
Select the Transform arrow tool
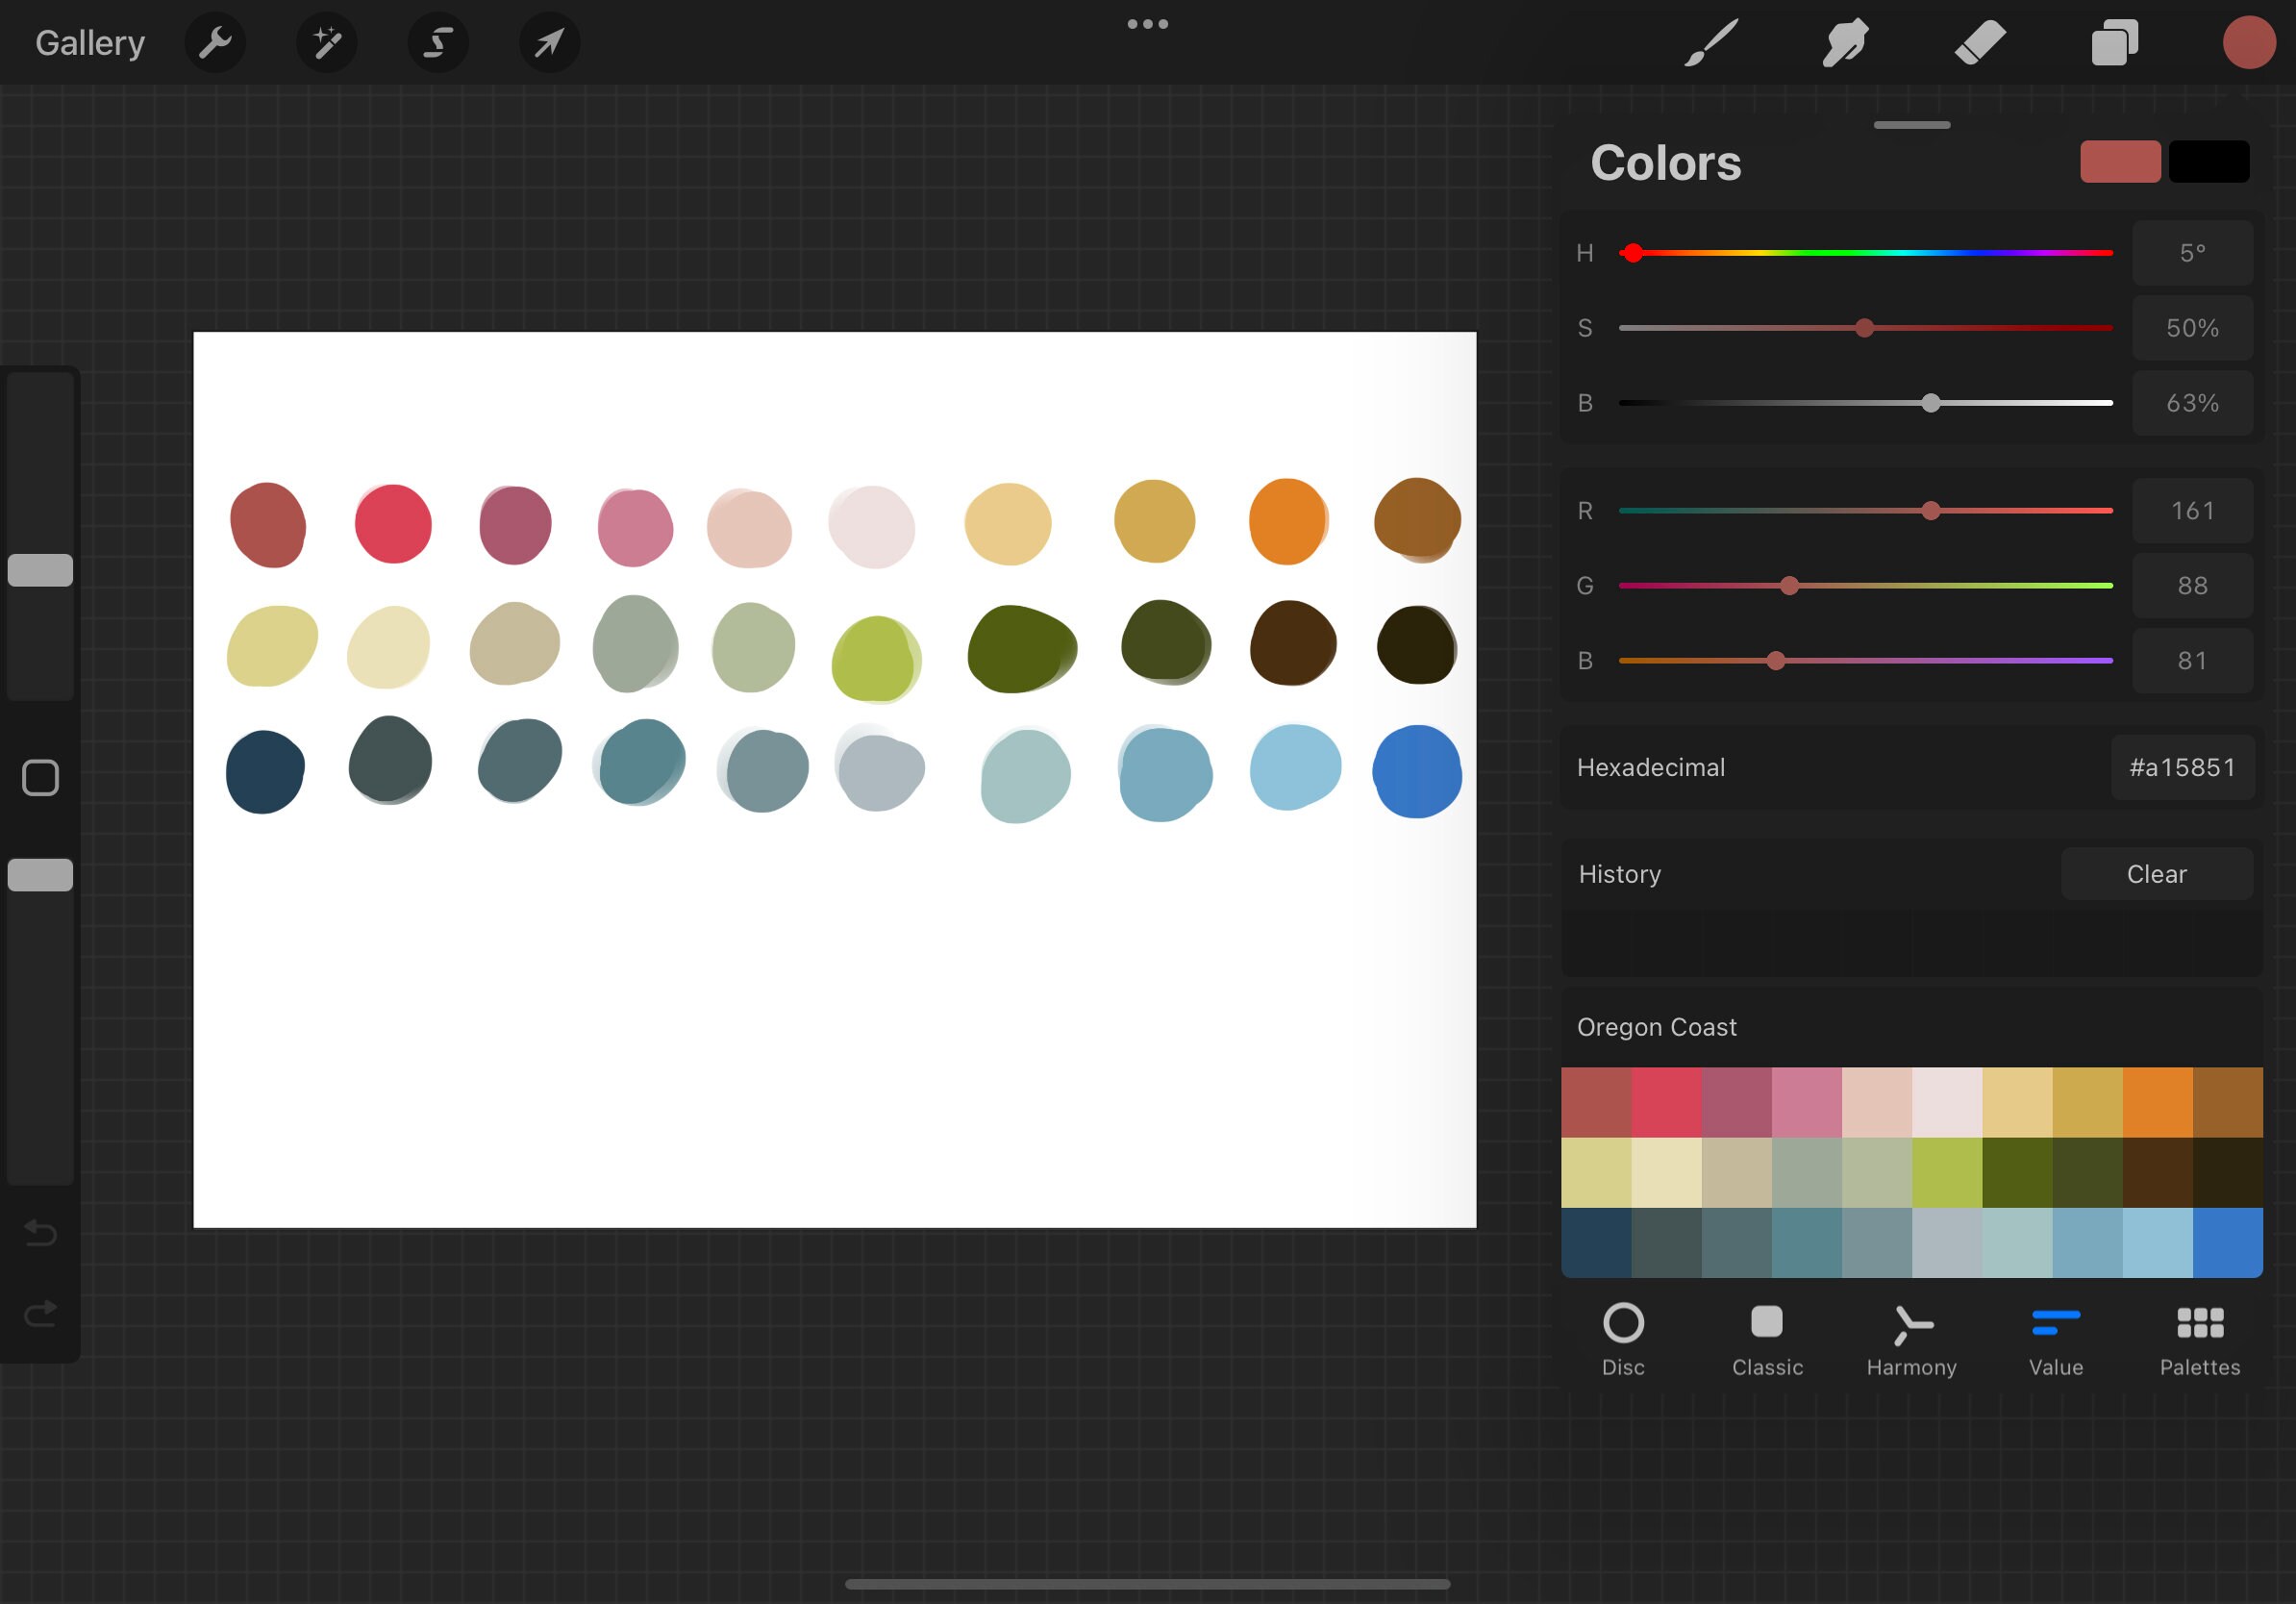(549, 42)
